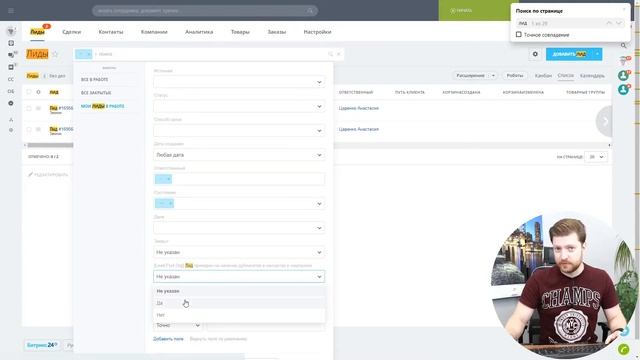Viewport: 640px width, 360px height.
Task: Click the green phone button at bottom right
Action: (x=624, y=349)
